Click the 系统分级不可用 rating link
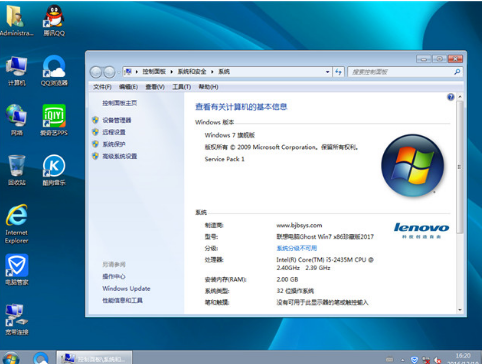482x364 pixels. click(x=297, y=248)
